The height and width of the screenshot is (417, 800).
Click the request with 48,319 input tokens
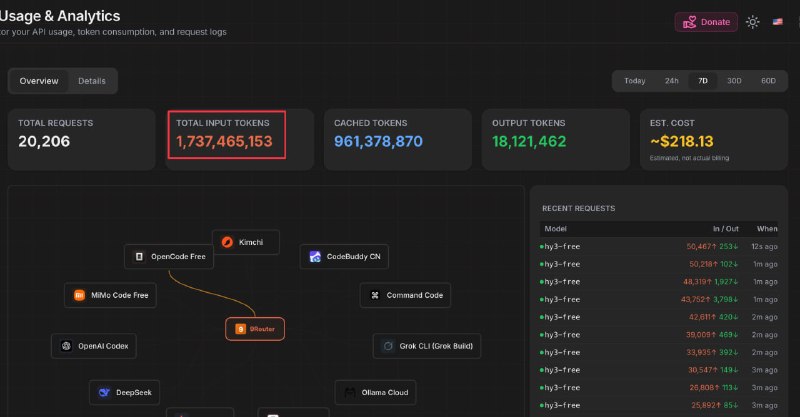tap(659, 282)
